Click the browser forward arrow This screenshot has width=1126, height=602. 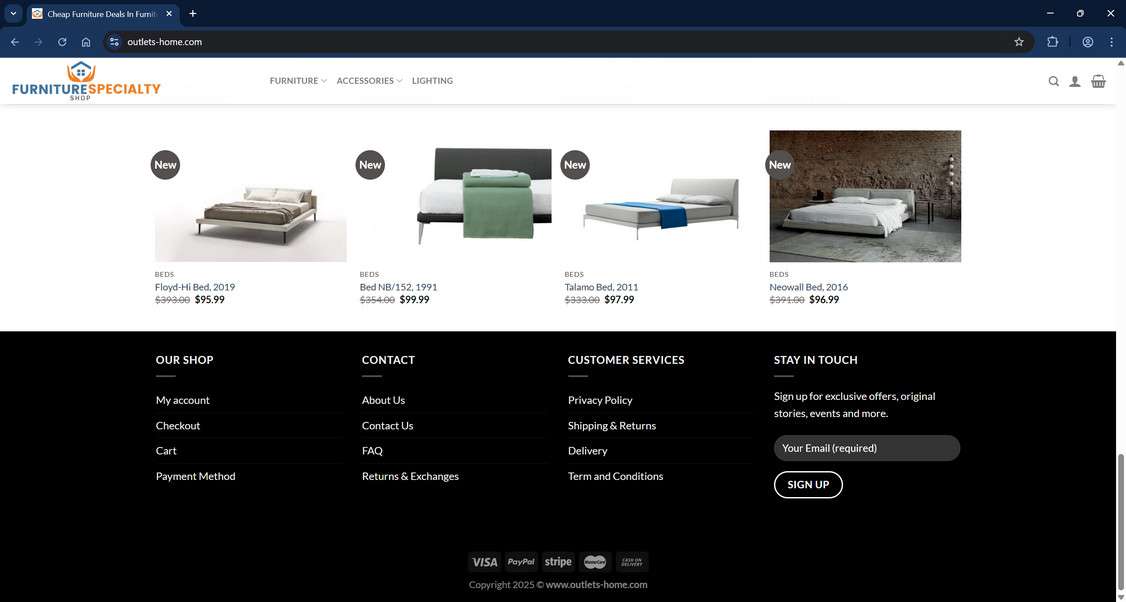38,42
